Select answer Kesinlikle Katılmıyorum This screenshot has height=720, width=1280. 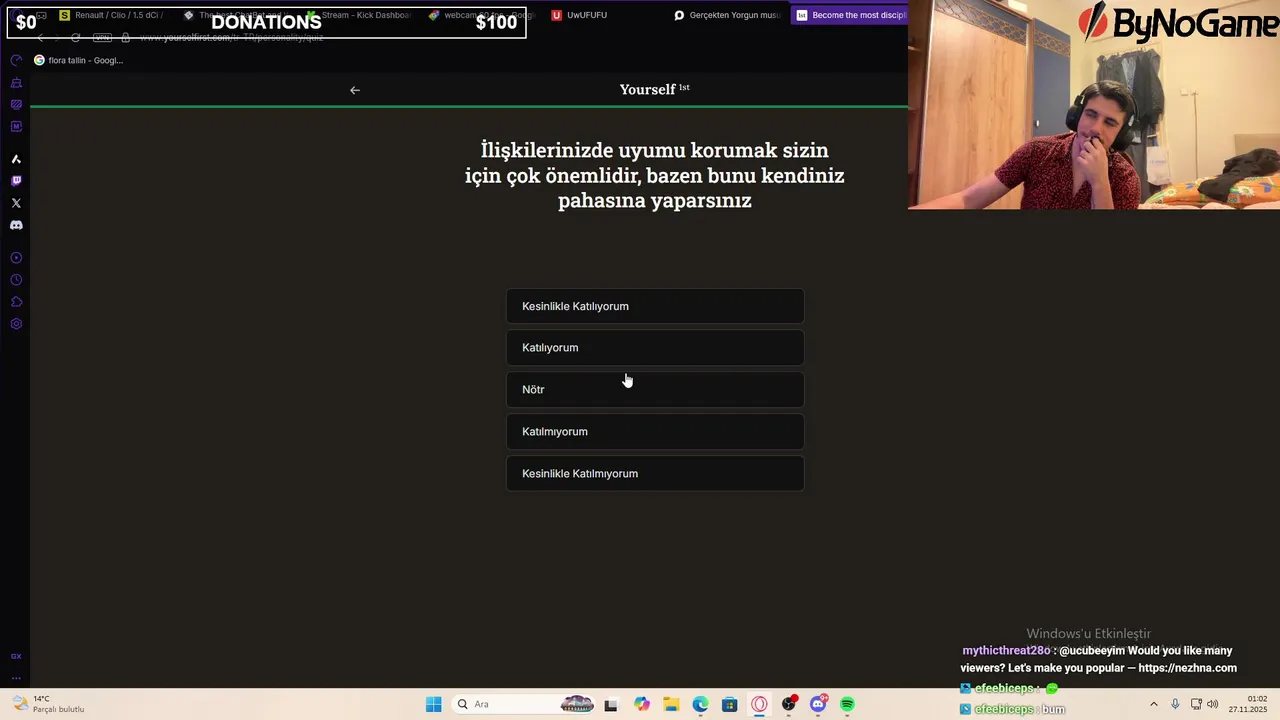pyautogui.click(x=655, y=474)
